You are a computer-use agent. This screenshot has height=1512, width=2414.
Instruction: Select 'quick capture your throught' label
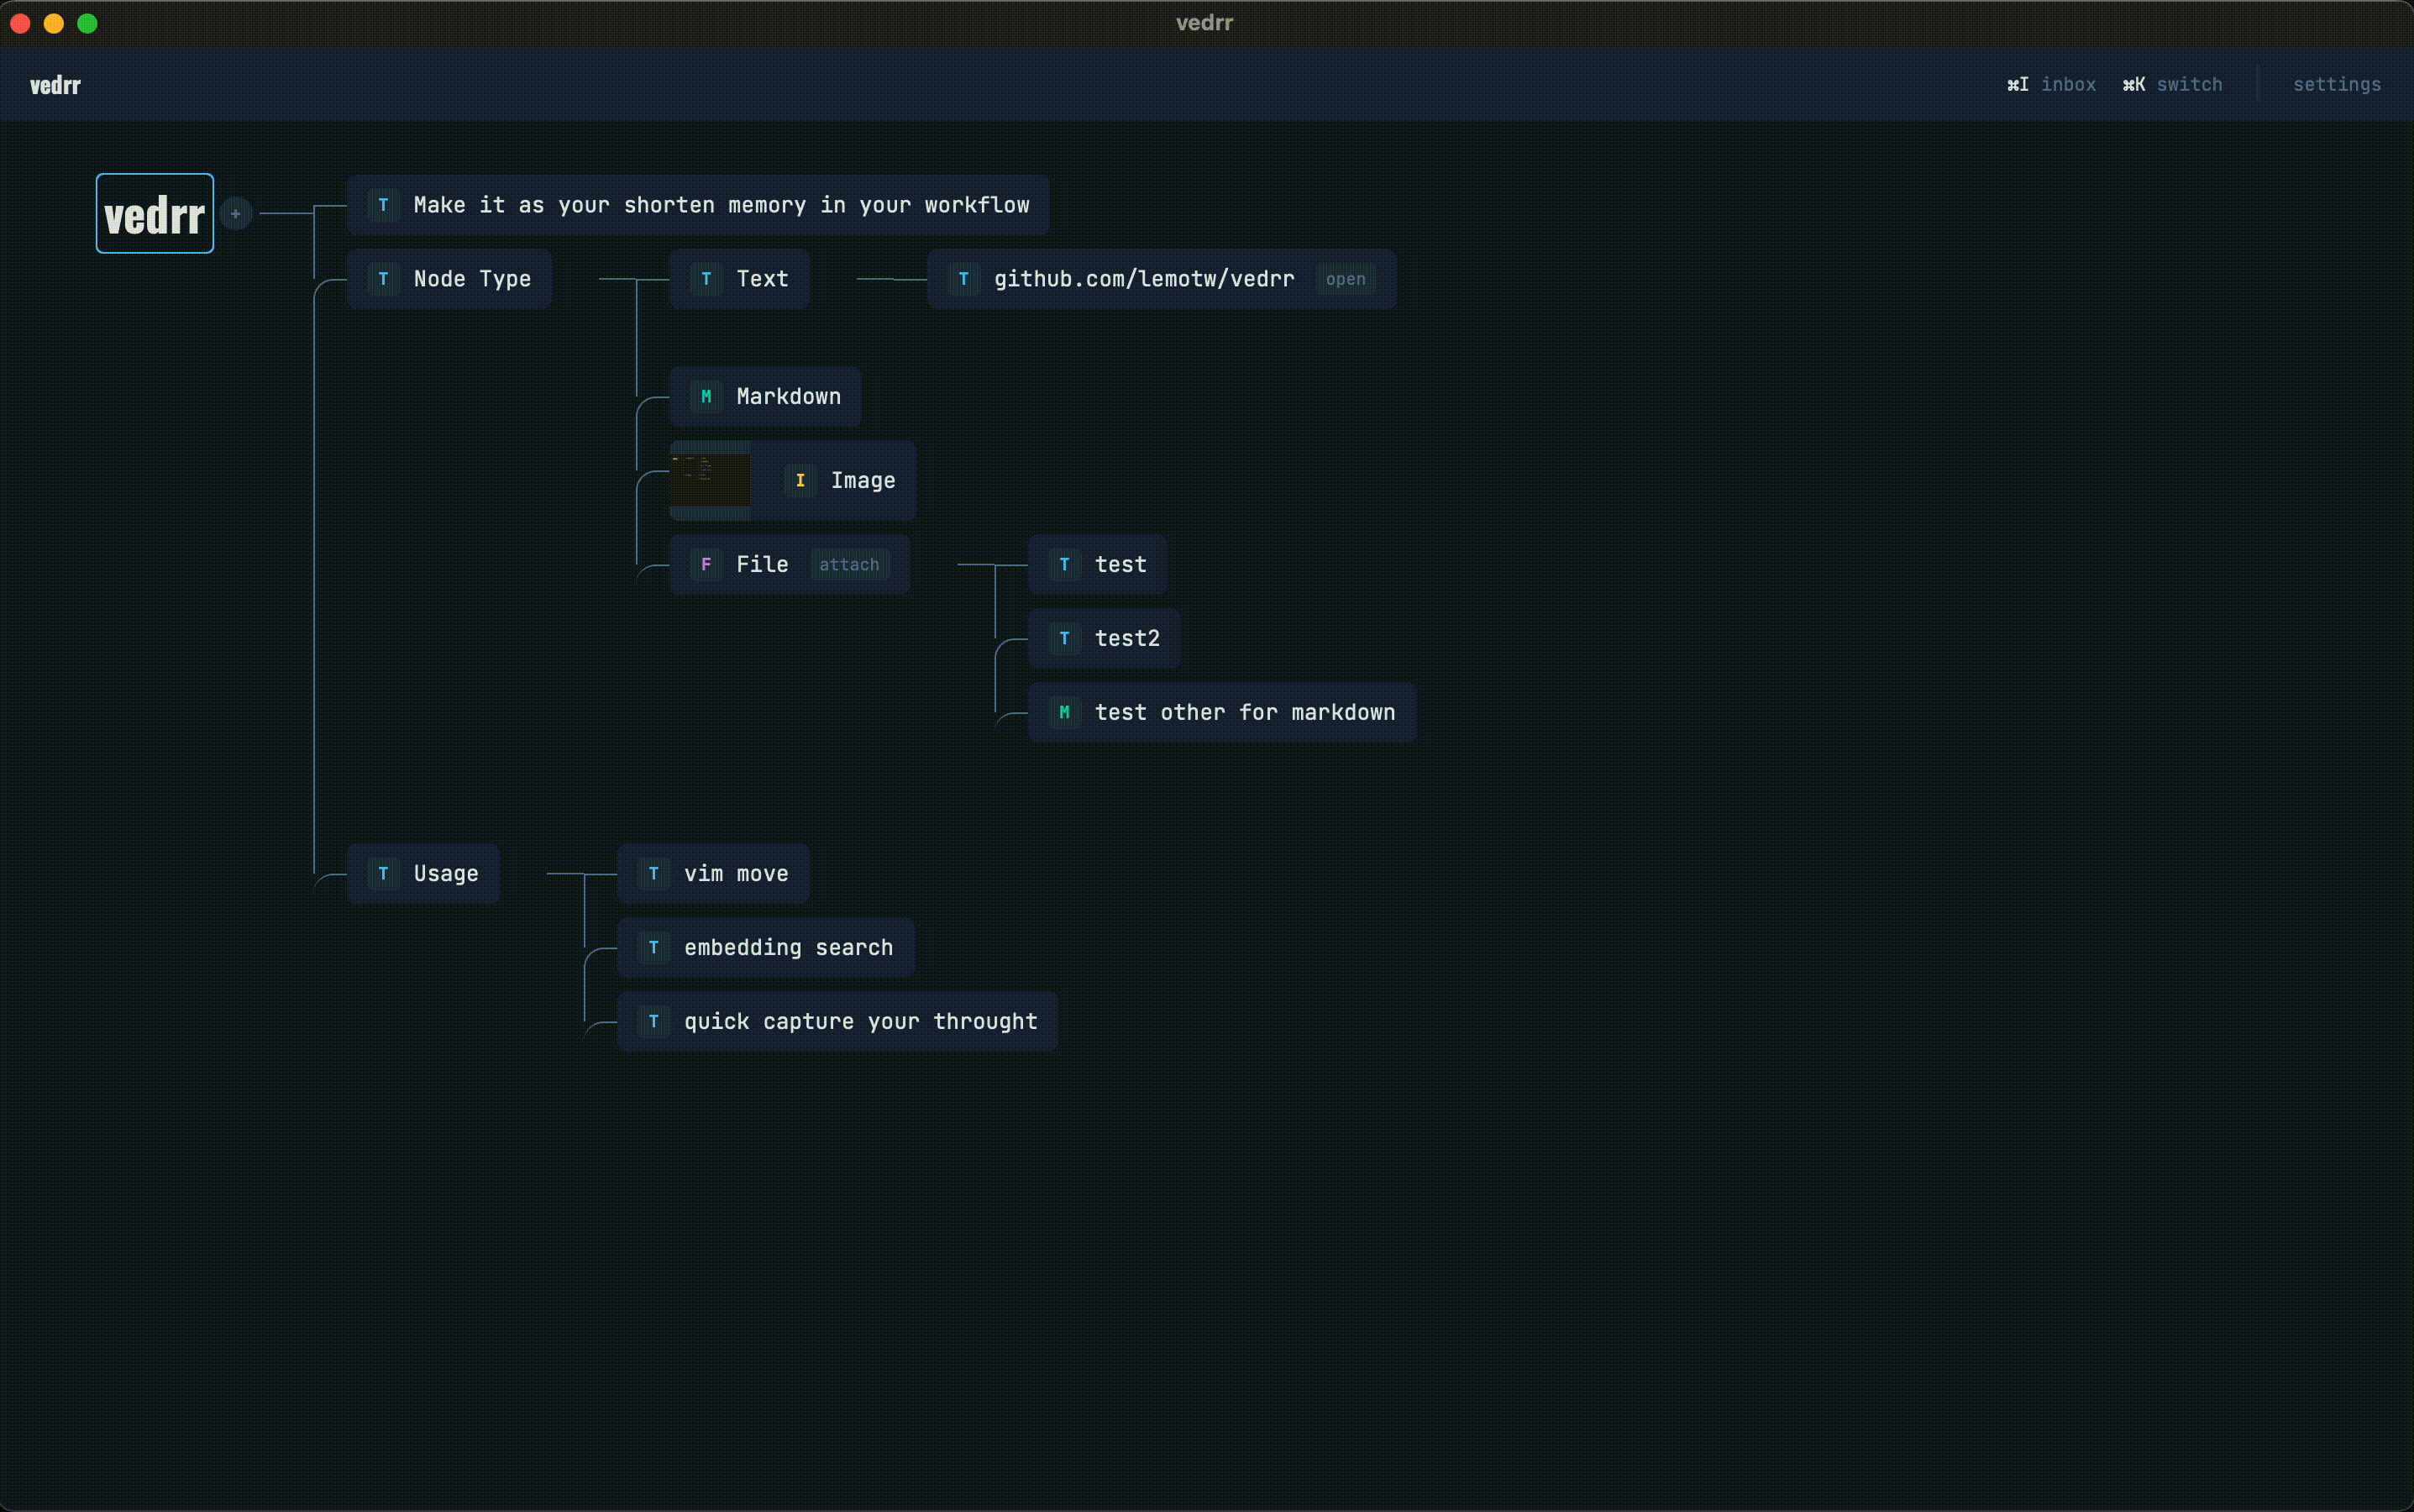click(860, 1022)
